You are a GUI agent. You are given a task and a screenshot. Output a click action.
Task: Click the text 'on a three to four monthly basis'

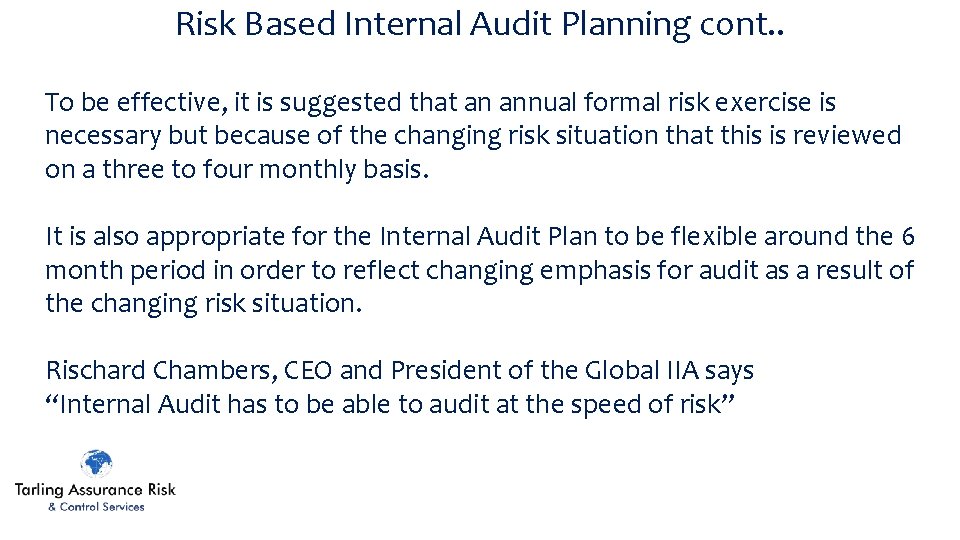tap(236, 170)
